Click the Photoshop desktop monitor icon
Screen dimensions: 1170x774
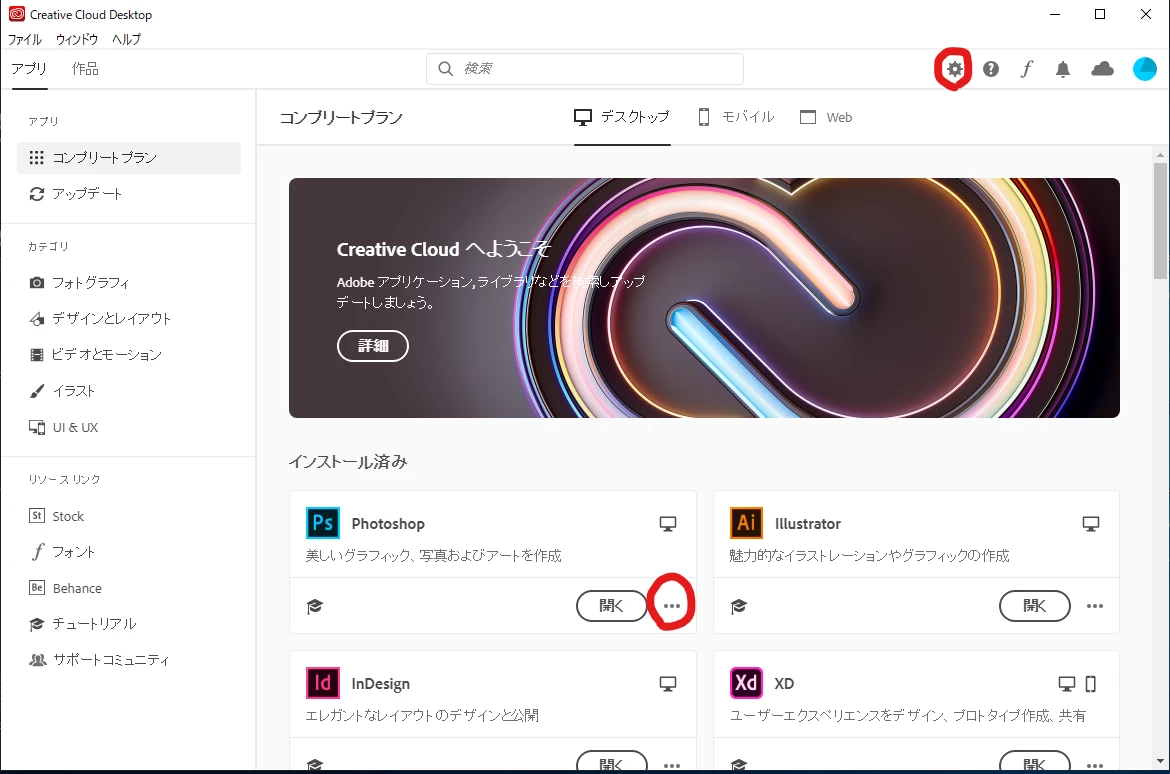668,524
